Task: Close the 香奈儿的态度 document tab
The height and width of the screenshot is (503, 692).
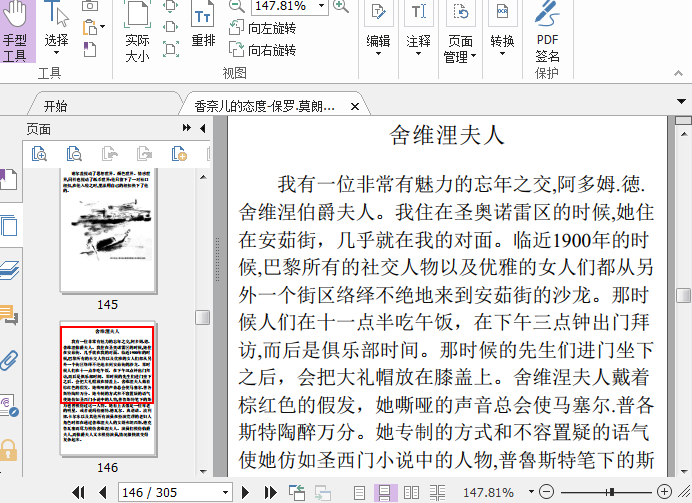Action: [x=354, y=106]
